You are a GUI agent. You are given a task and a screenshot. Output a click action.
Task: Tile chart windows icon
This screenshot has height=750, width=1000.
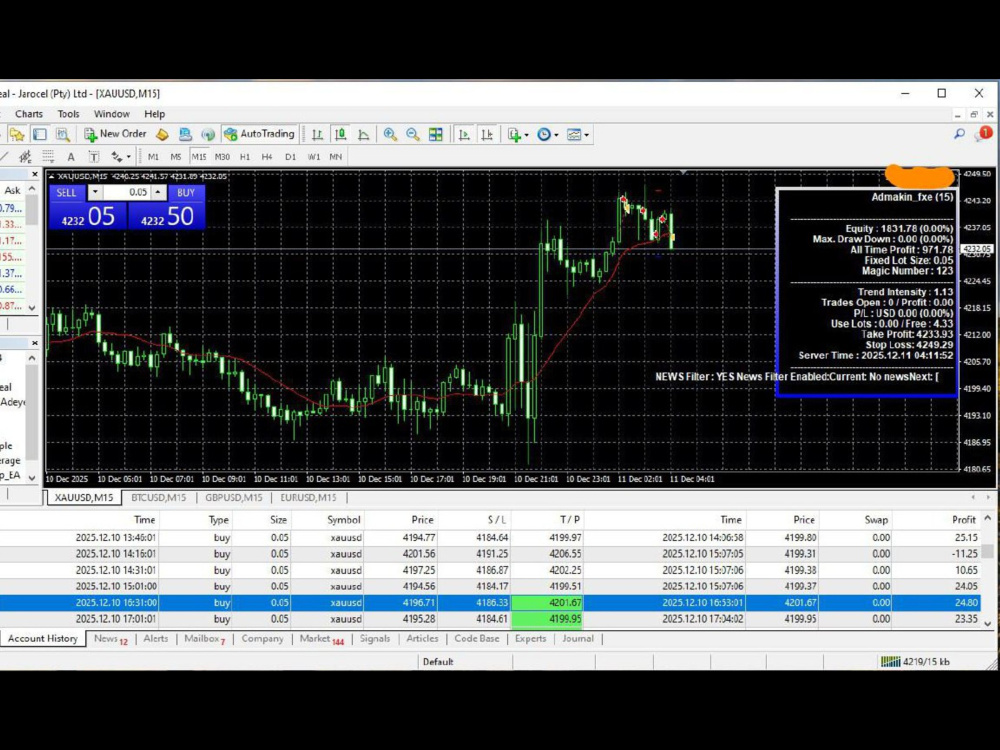(x=436, y=135)
